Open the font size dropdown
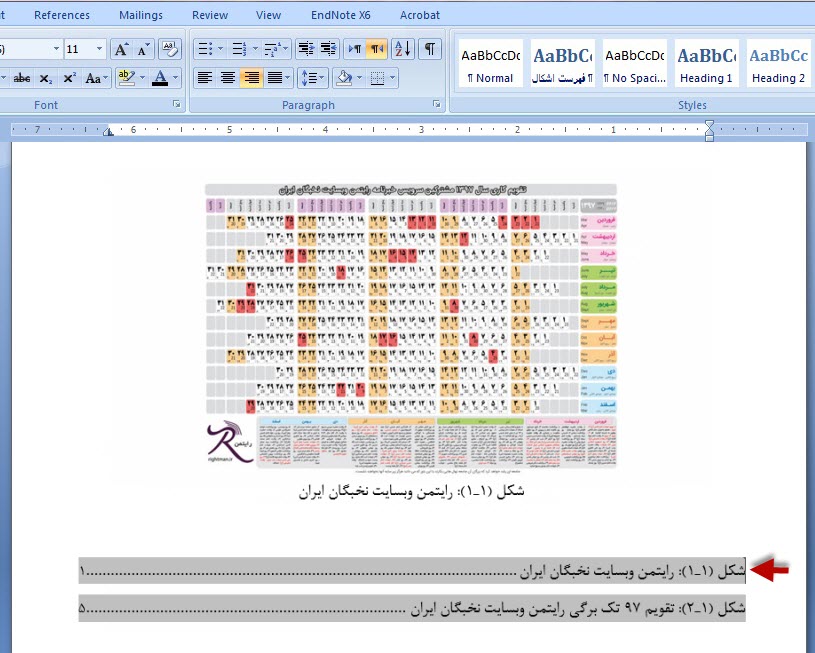This screenshot has width=815, height=653. [99, 49]
